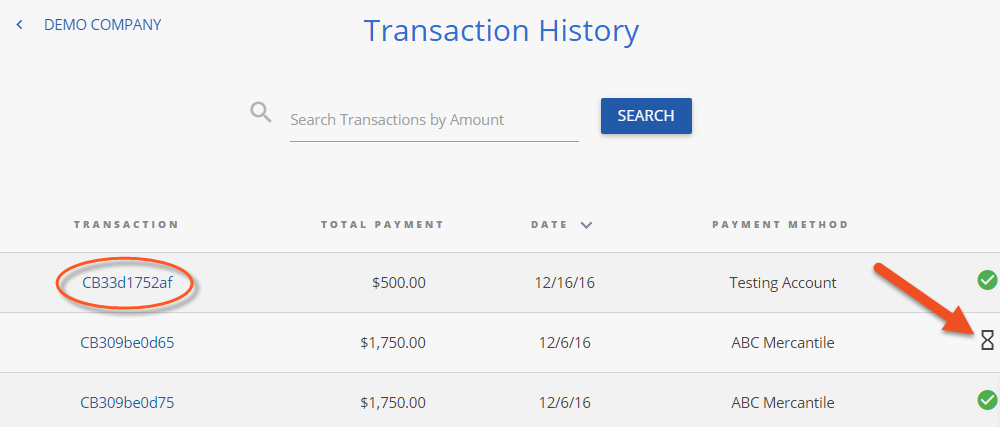Click the hourglass pending icon for CB309be0d65
1000x427 pixels.
pos(987,340)
